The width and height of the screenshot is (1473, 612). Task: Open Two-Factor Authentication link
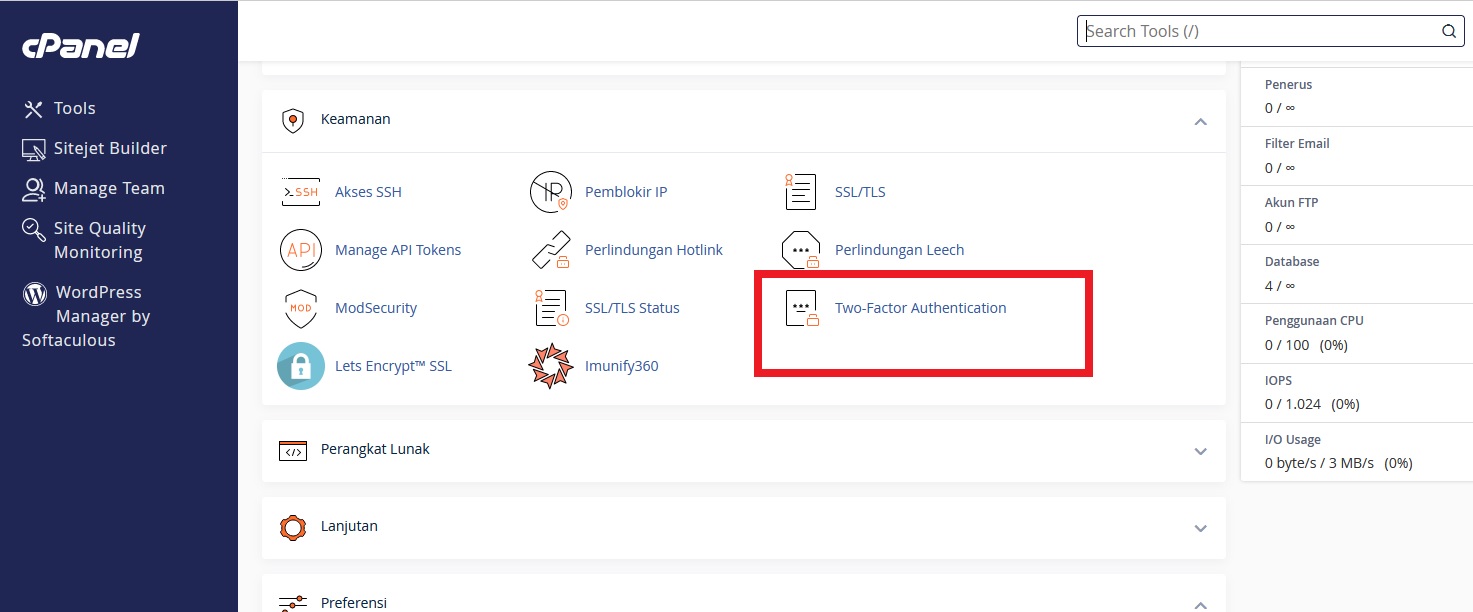tap(921, 308)
